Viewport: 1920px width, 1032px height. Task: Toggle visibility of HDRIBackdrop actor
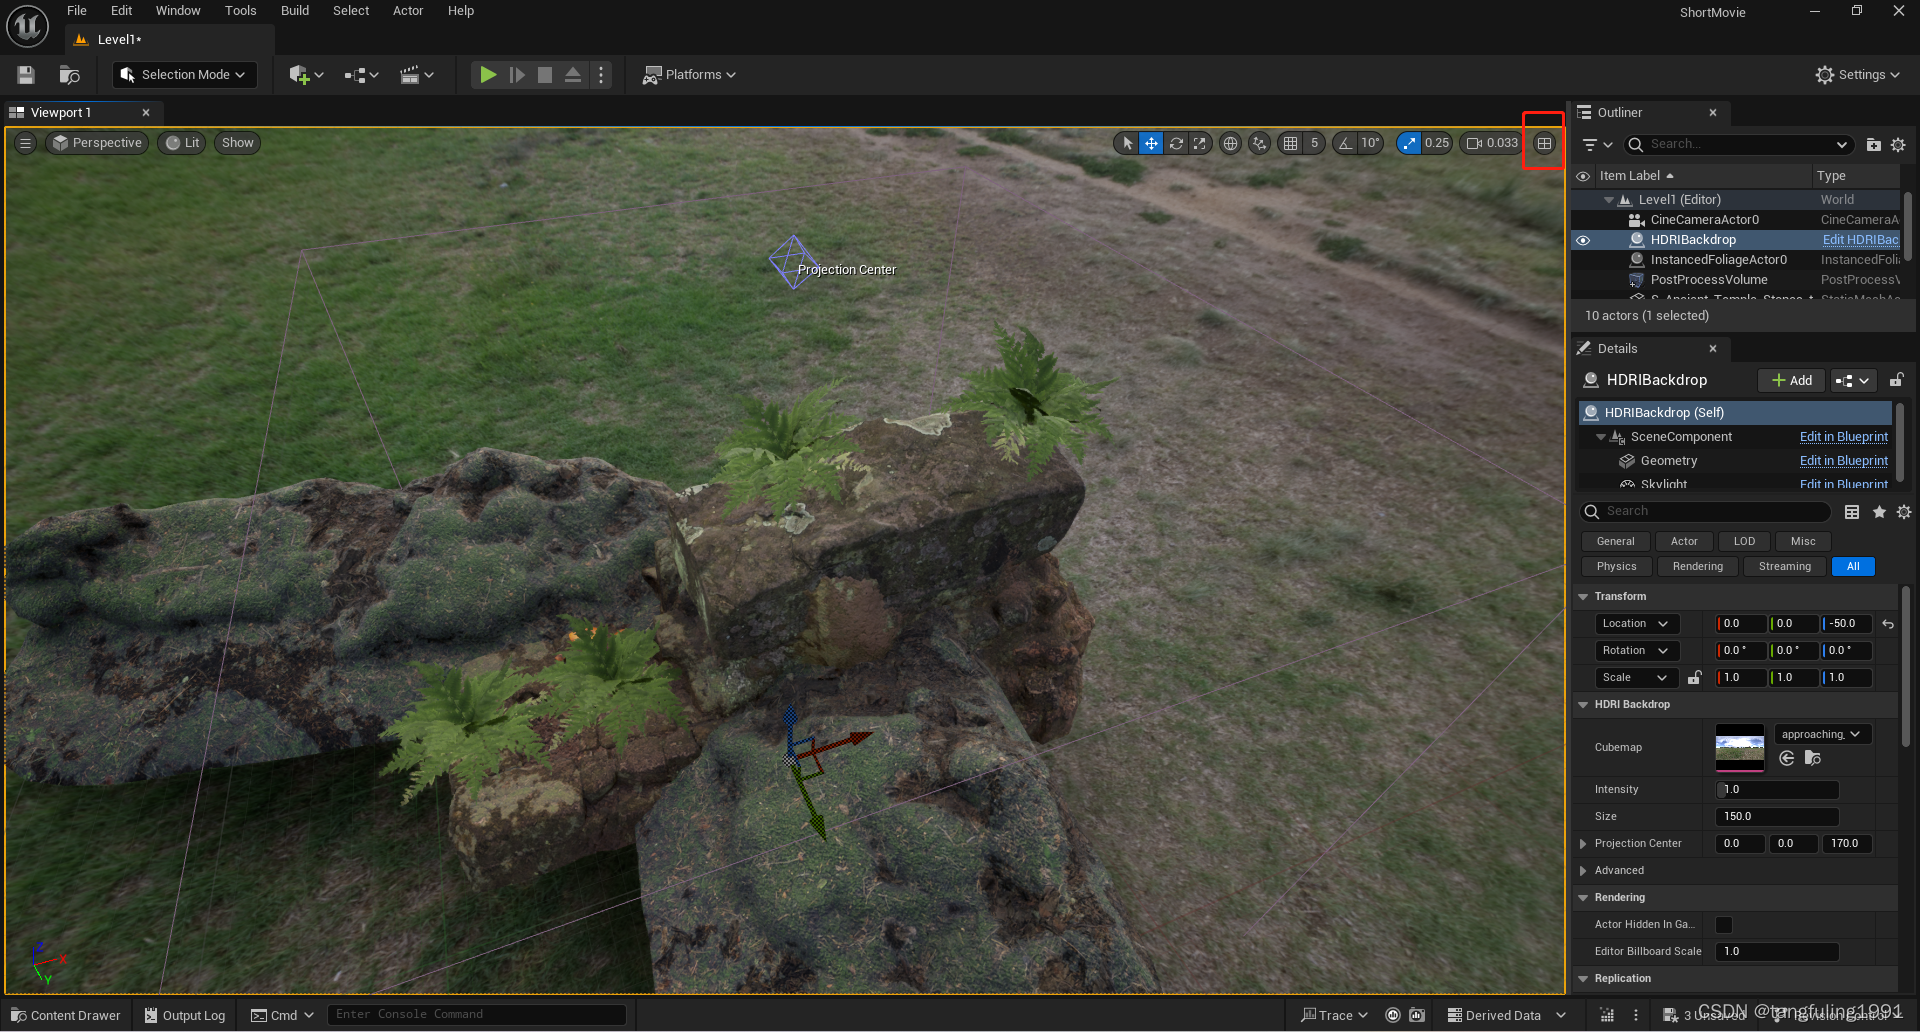click(x=1583, y=240)
